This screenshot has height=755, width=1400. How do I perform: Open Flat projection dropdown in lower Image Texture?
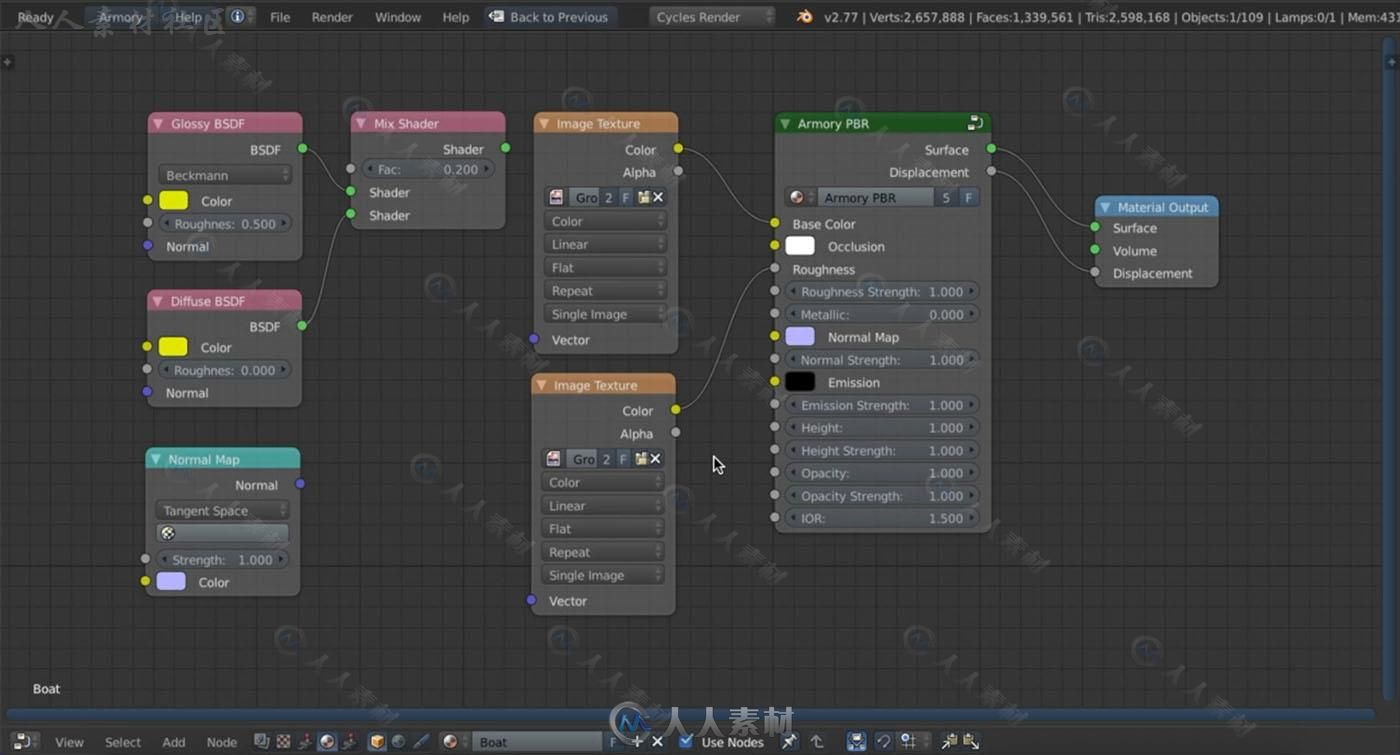(x=602, y=529)
